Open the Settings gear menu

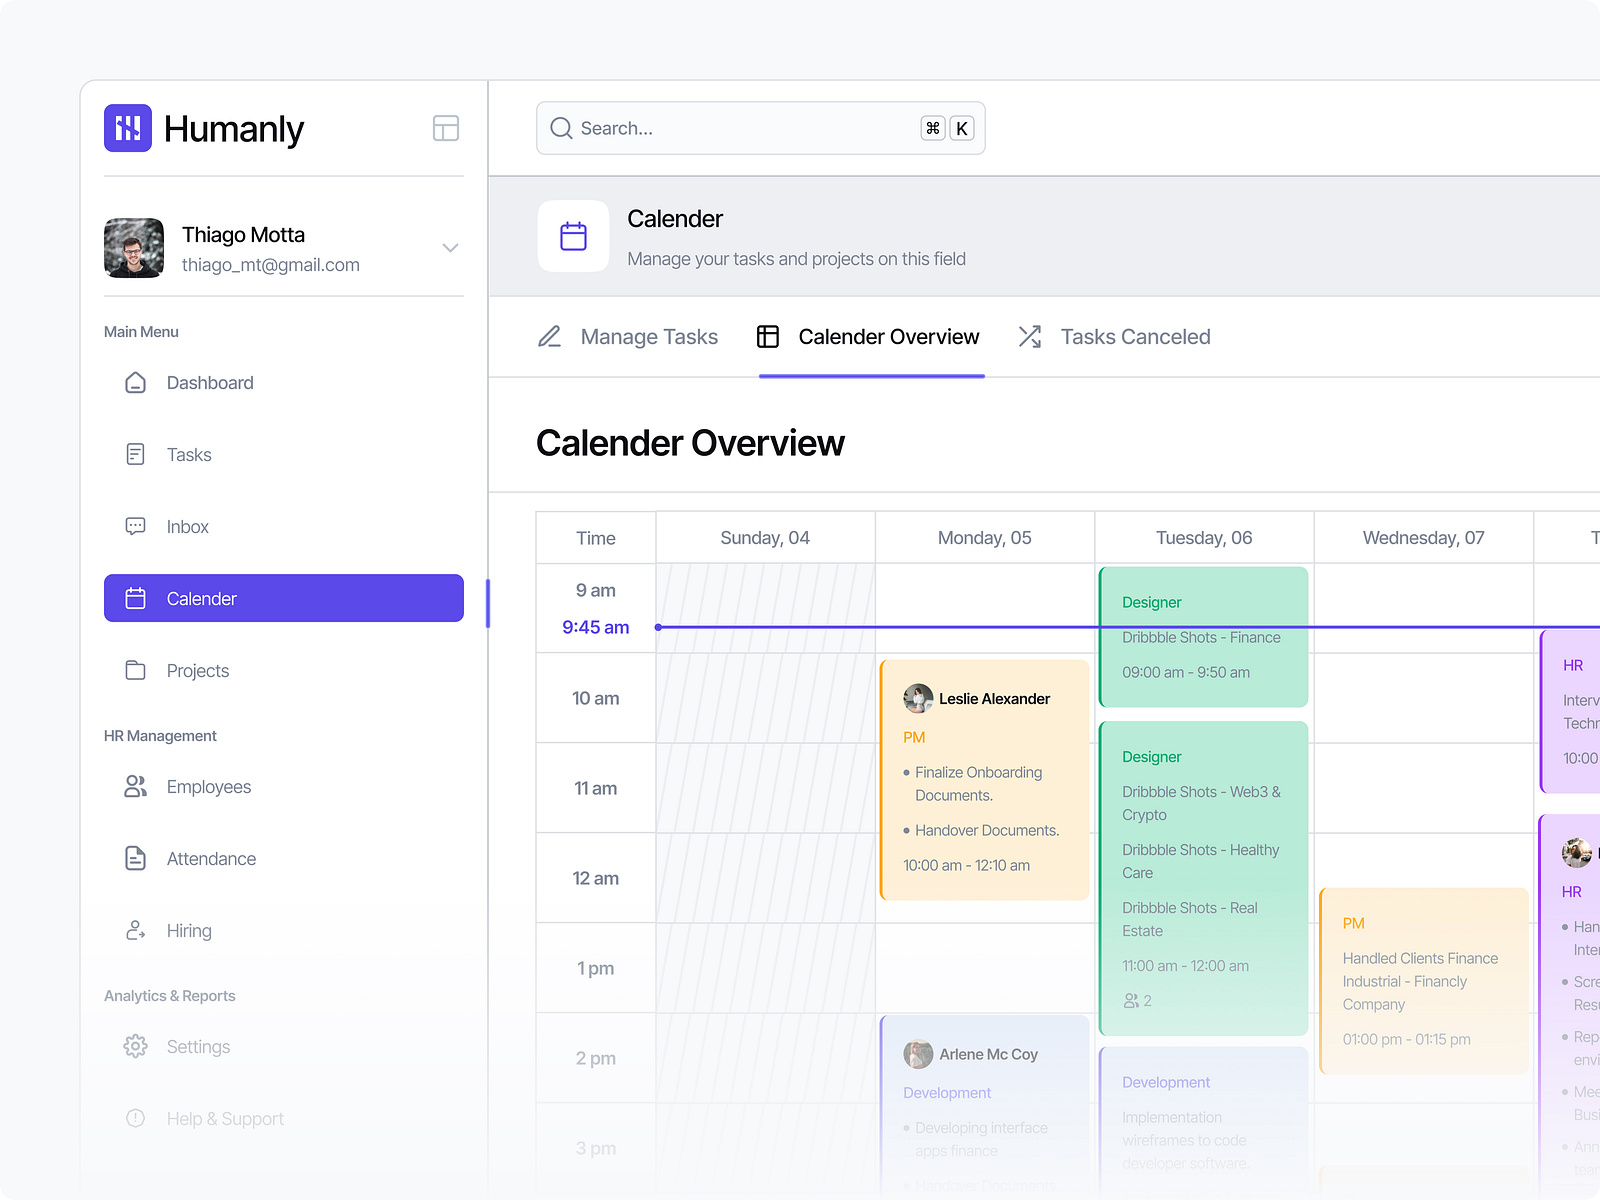coord(135,1046)
